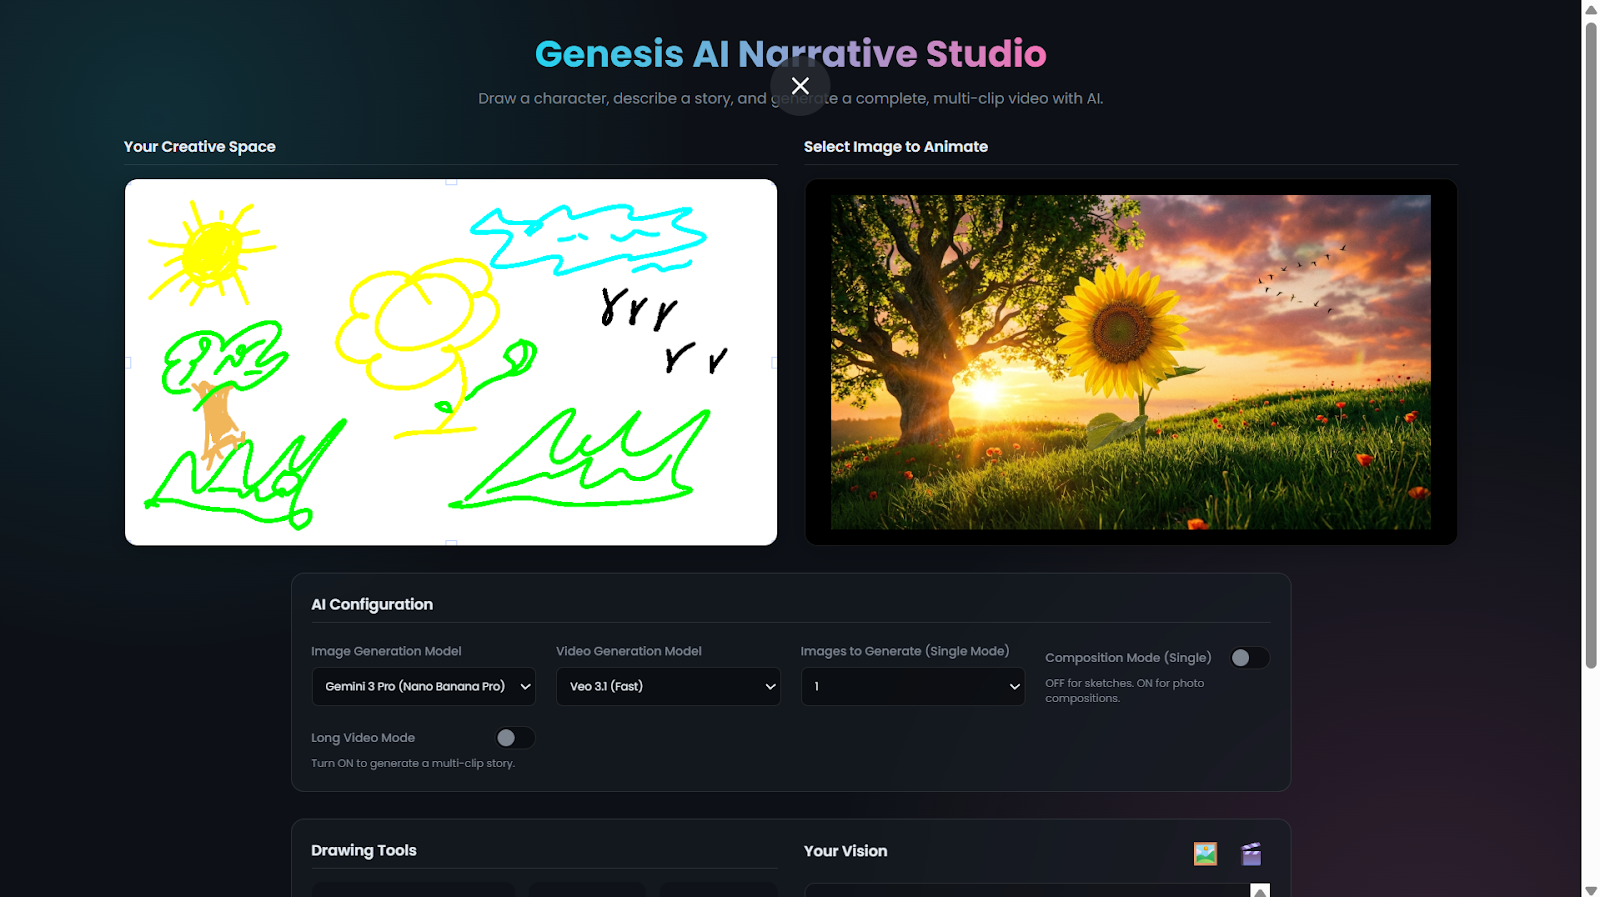This screenshot has height=897, width=1600.
Task: Click the bottom-center resize handle of the canvas
Action: click(451, 543)
